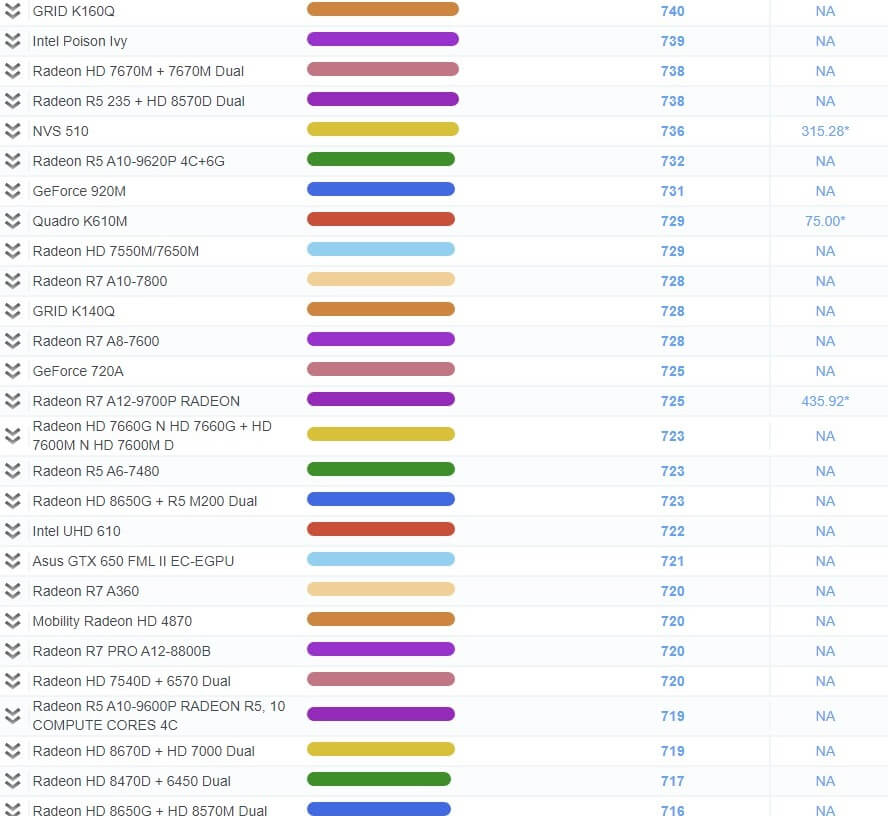The width and height of the screenshot is (888, 816).
Task: Open the GRID K140Q link
Action: tap(74, 311)
